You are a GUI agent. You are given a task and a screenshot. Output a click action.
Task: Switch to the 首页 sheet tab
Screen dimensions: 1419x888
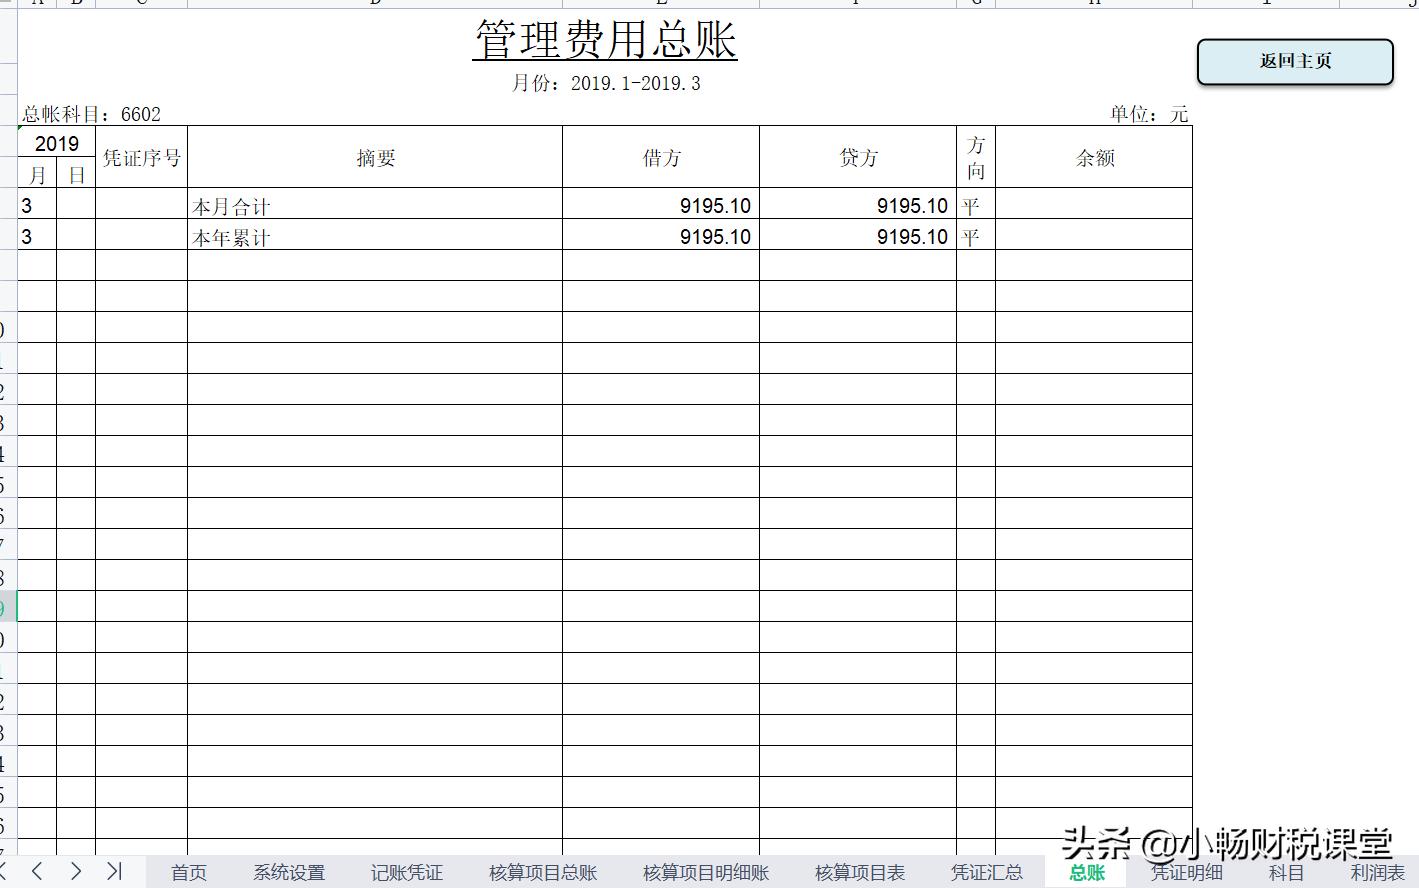pyautogui.click(x=188, y=872)
